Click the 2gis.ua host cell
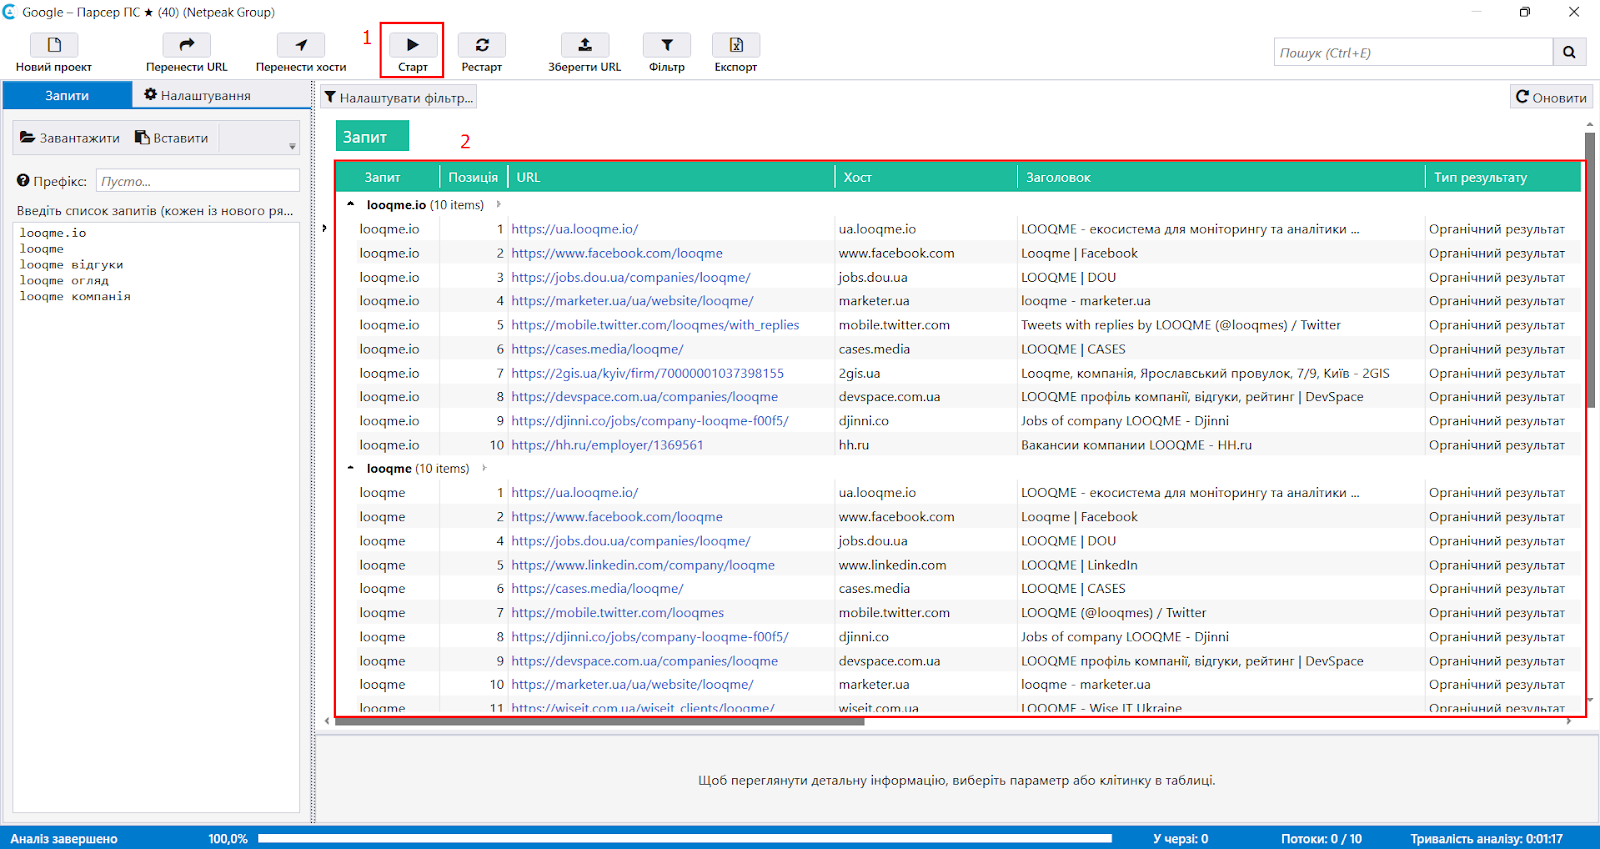 926,373
